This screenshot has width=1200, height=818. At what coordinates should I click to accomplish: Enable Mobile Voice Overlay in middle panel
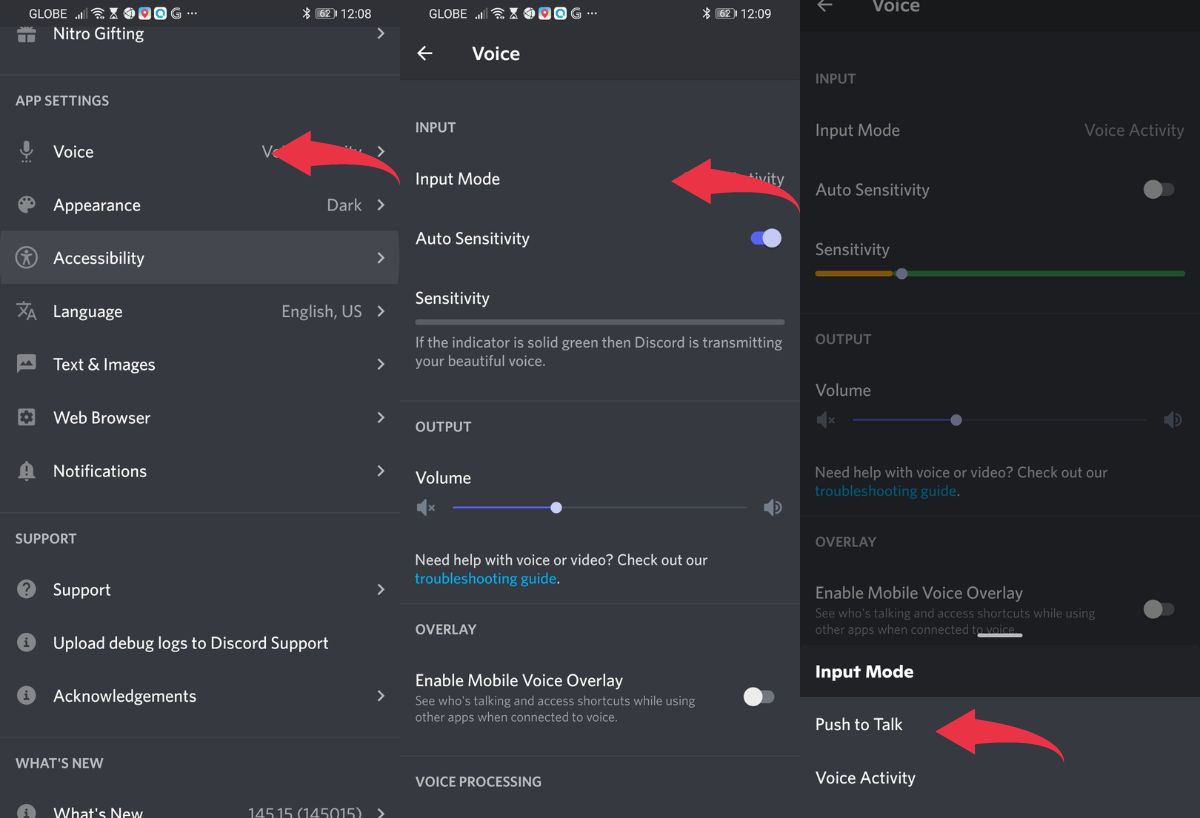click(x=758, y=697)
